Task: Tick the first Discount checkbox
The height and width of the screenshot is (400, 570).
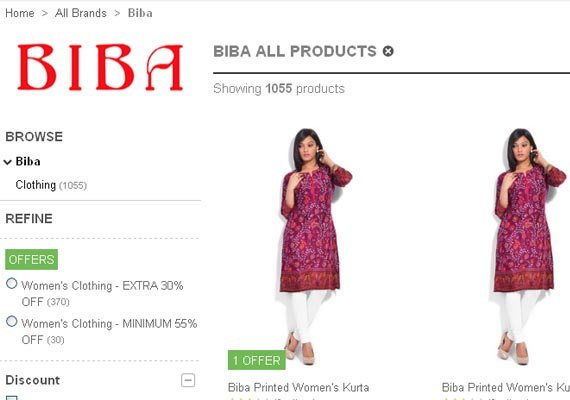Action: (12, 398)
